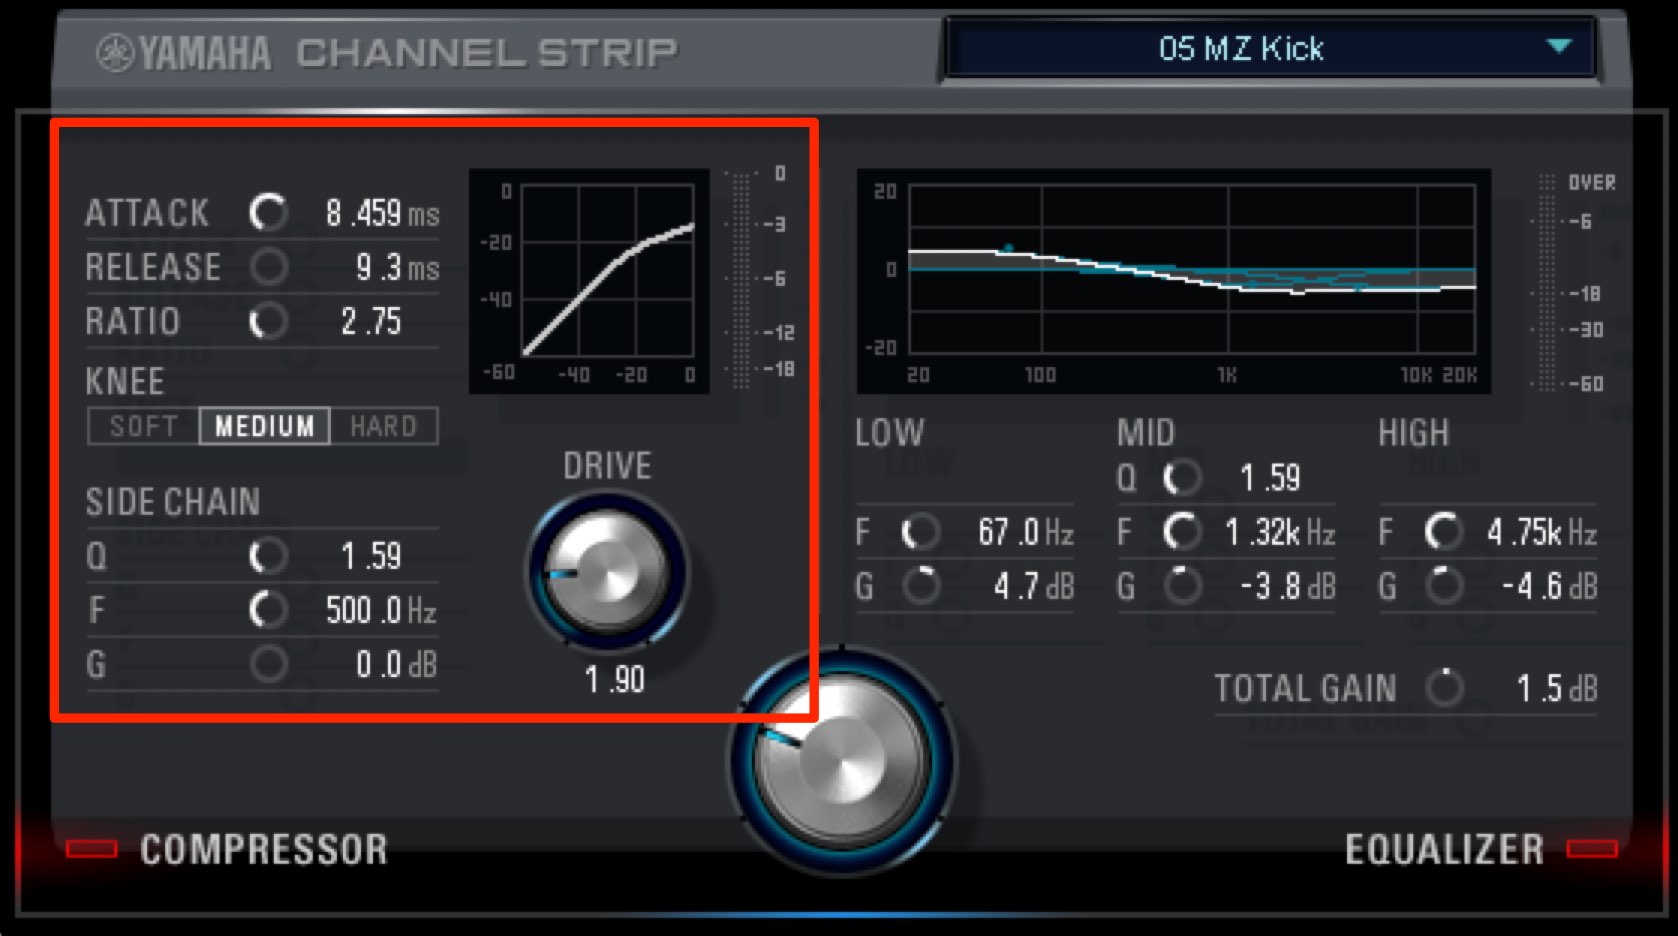Click the Total Gain knob

[x=1444, y=688]
